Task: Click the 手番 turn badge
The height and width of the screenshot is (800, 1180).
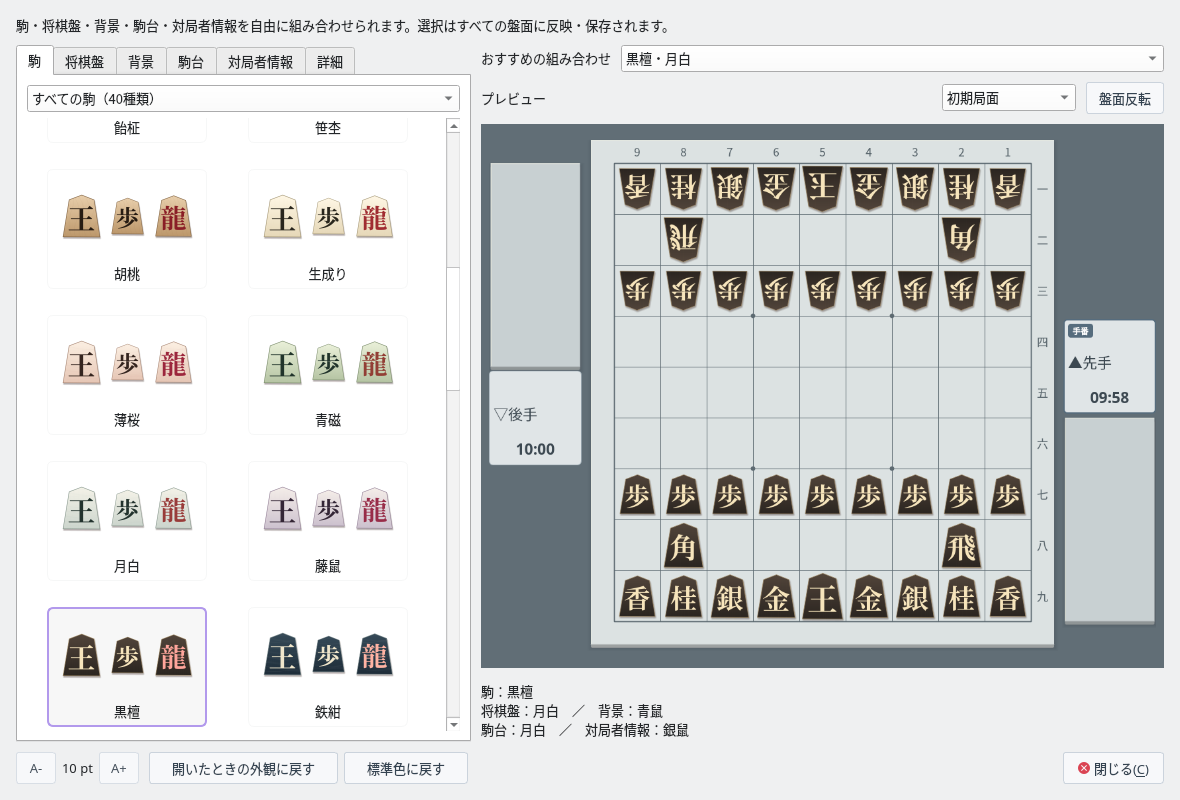Action: tap(1080, 331)
